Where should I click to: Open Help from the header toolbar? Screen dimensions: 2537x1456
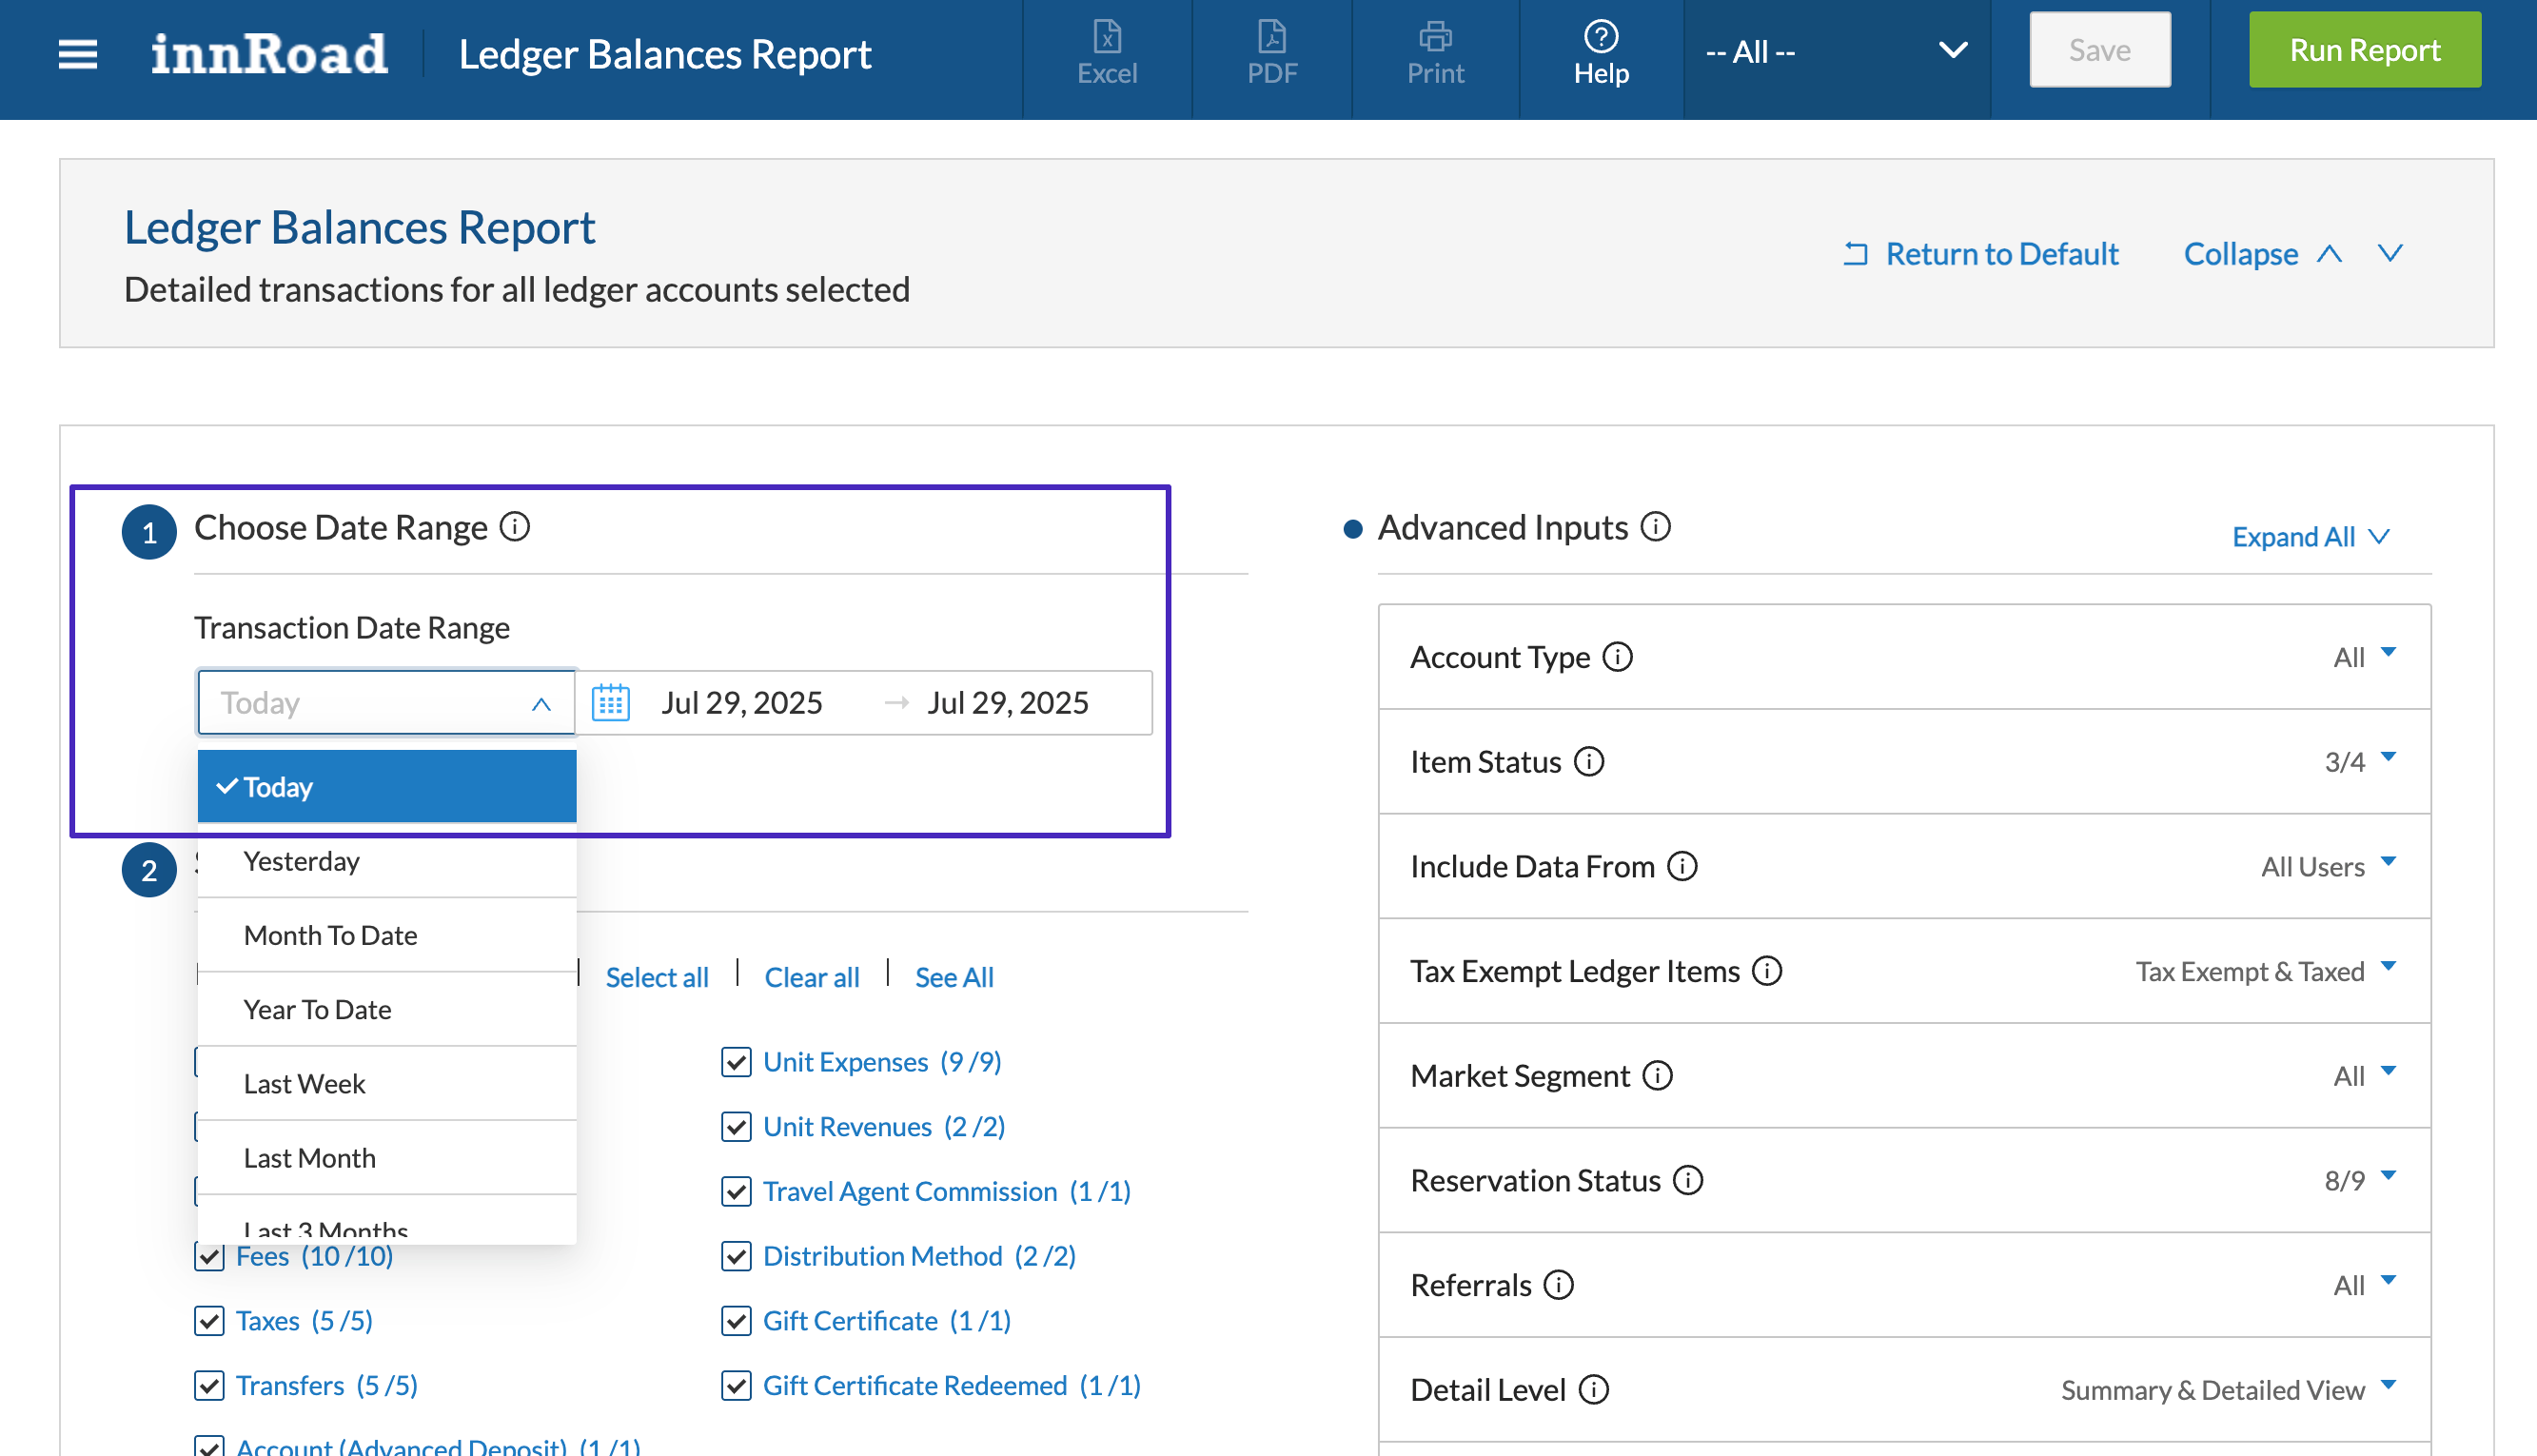[1600, 52]
